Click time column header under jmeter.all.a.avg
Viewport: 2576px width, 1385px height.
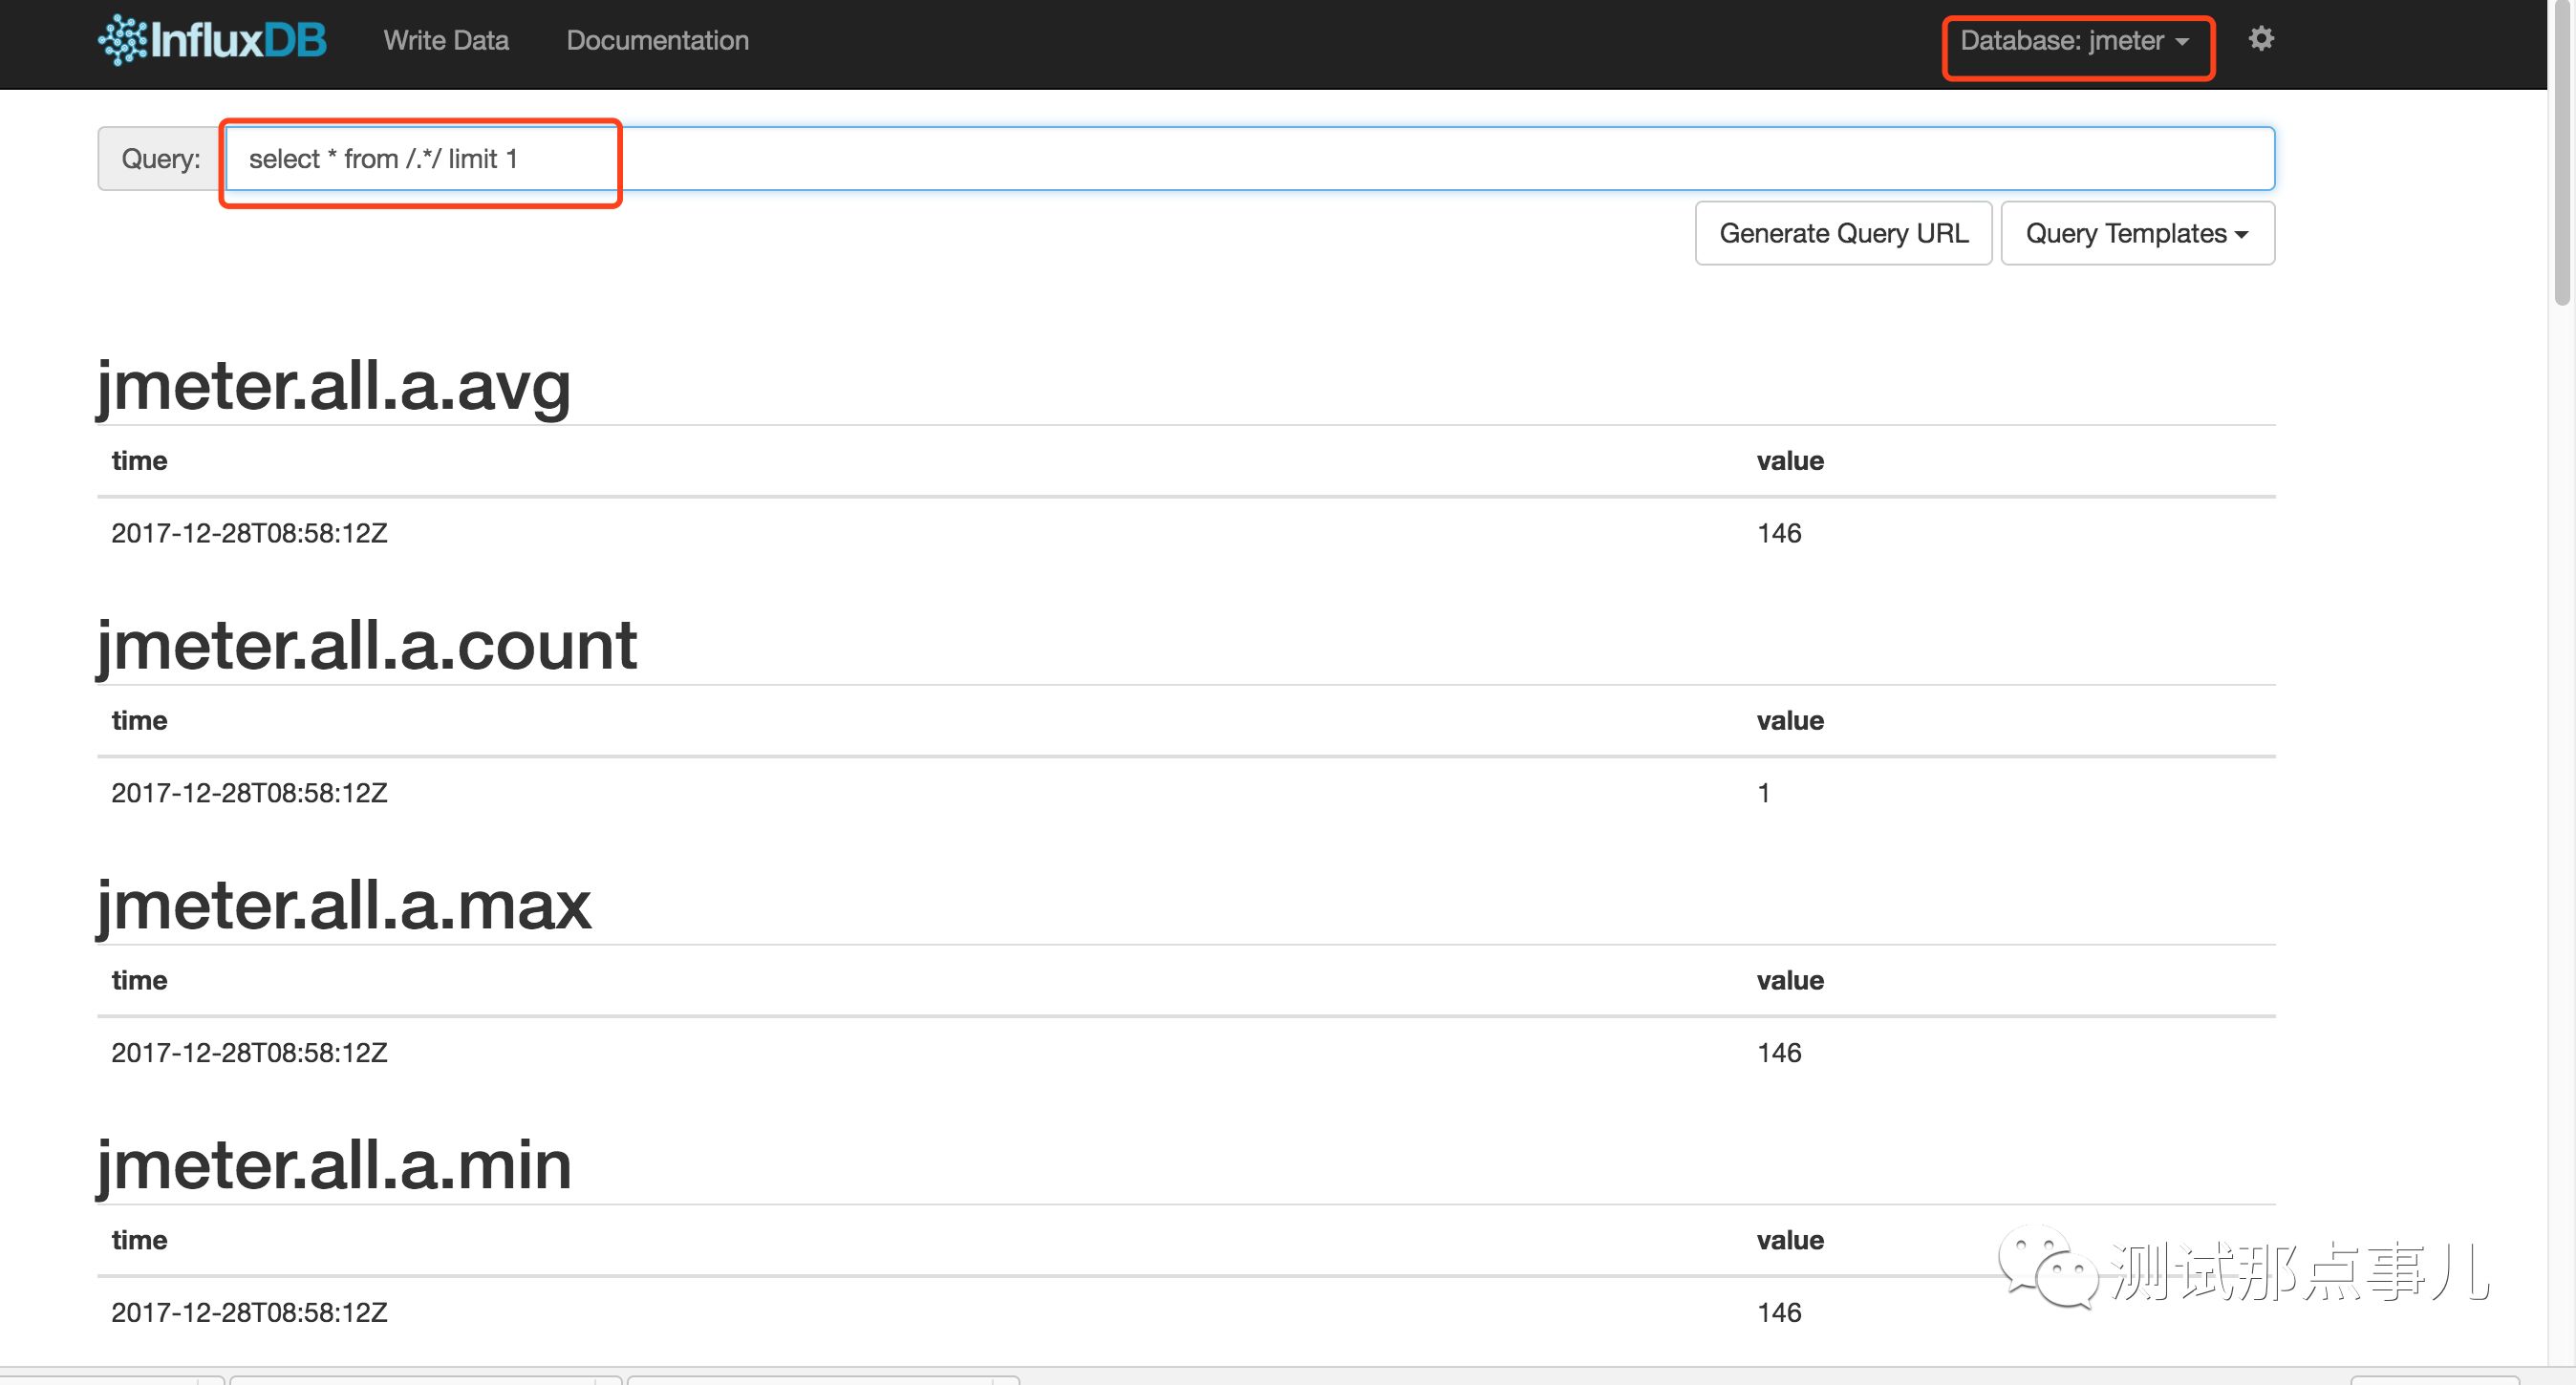click(139, 461)
